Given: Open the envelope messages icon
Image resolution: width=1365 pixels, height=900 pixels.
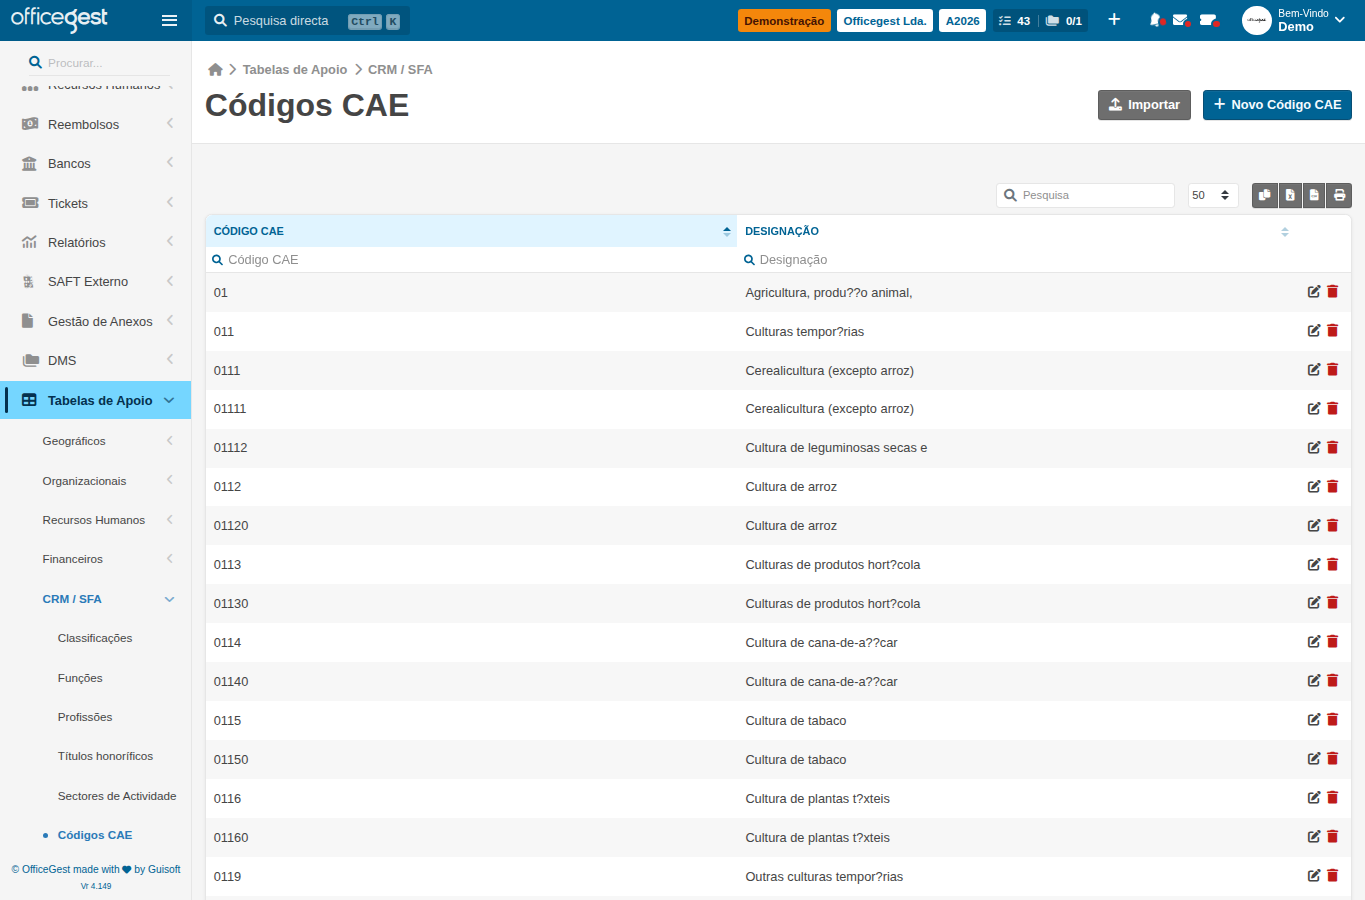Looking at the screenshot, I should click(1181, 20).
